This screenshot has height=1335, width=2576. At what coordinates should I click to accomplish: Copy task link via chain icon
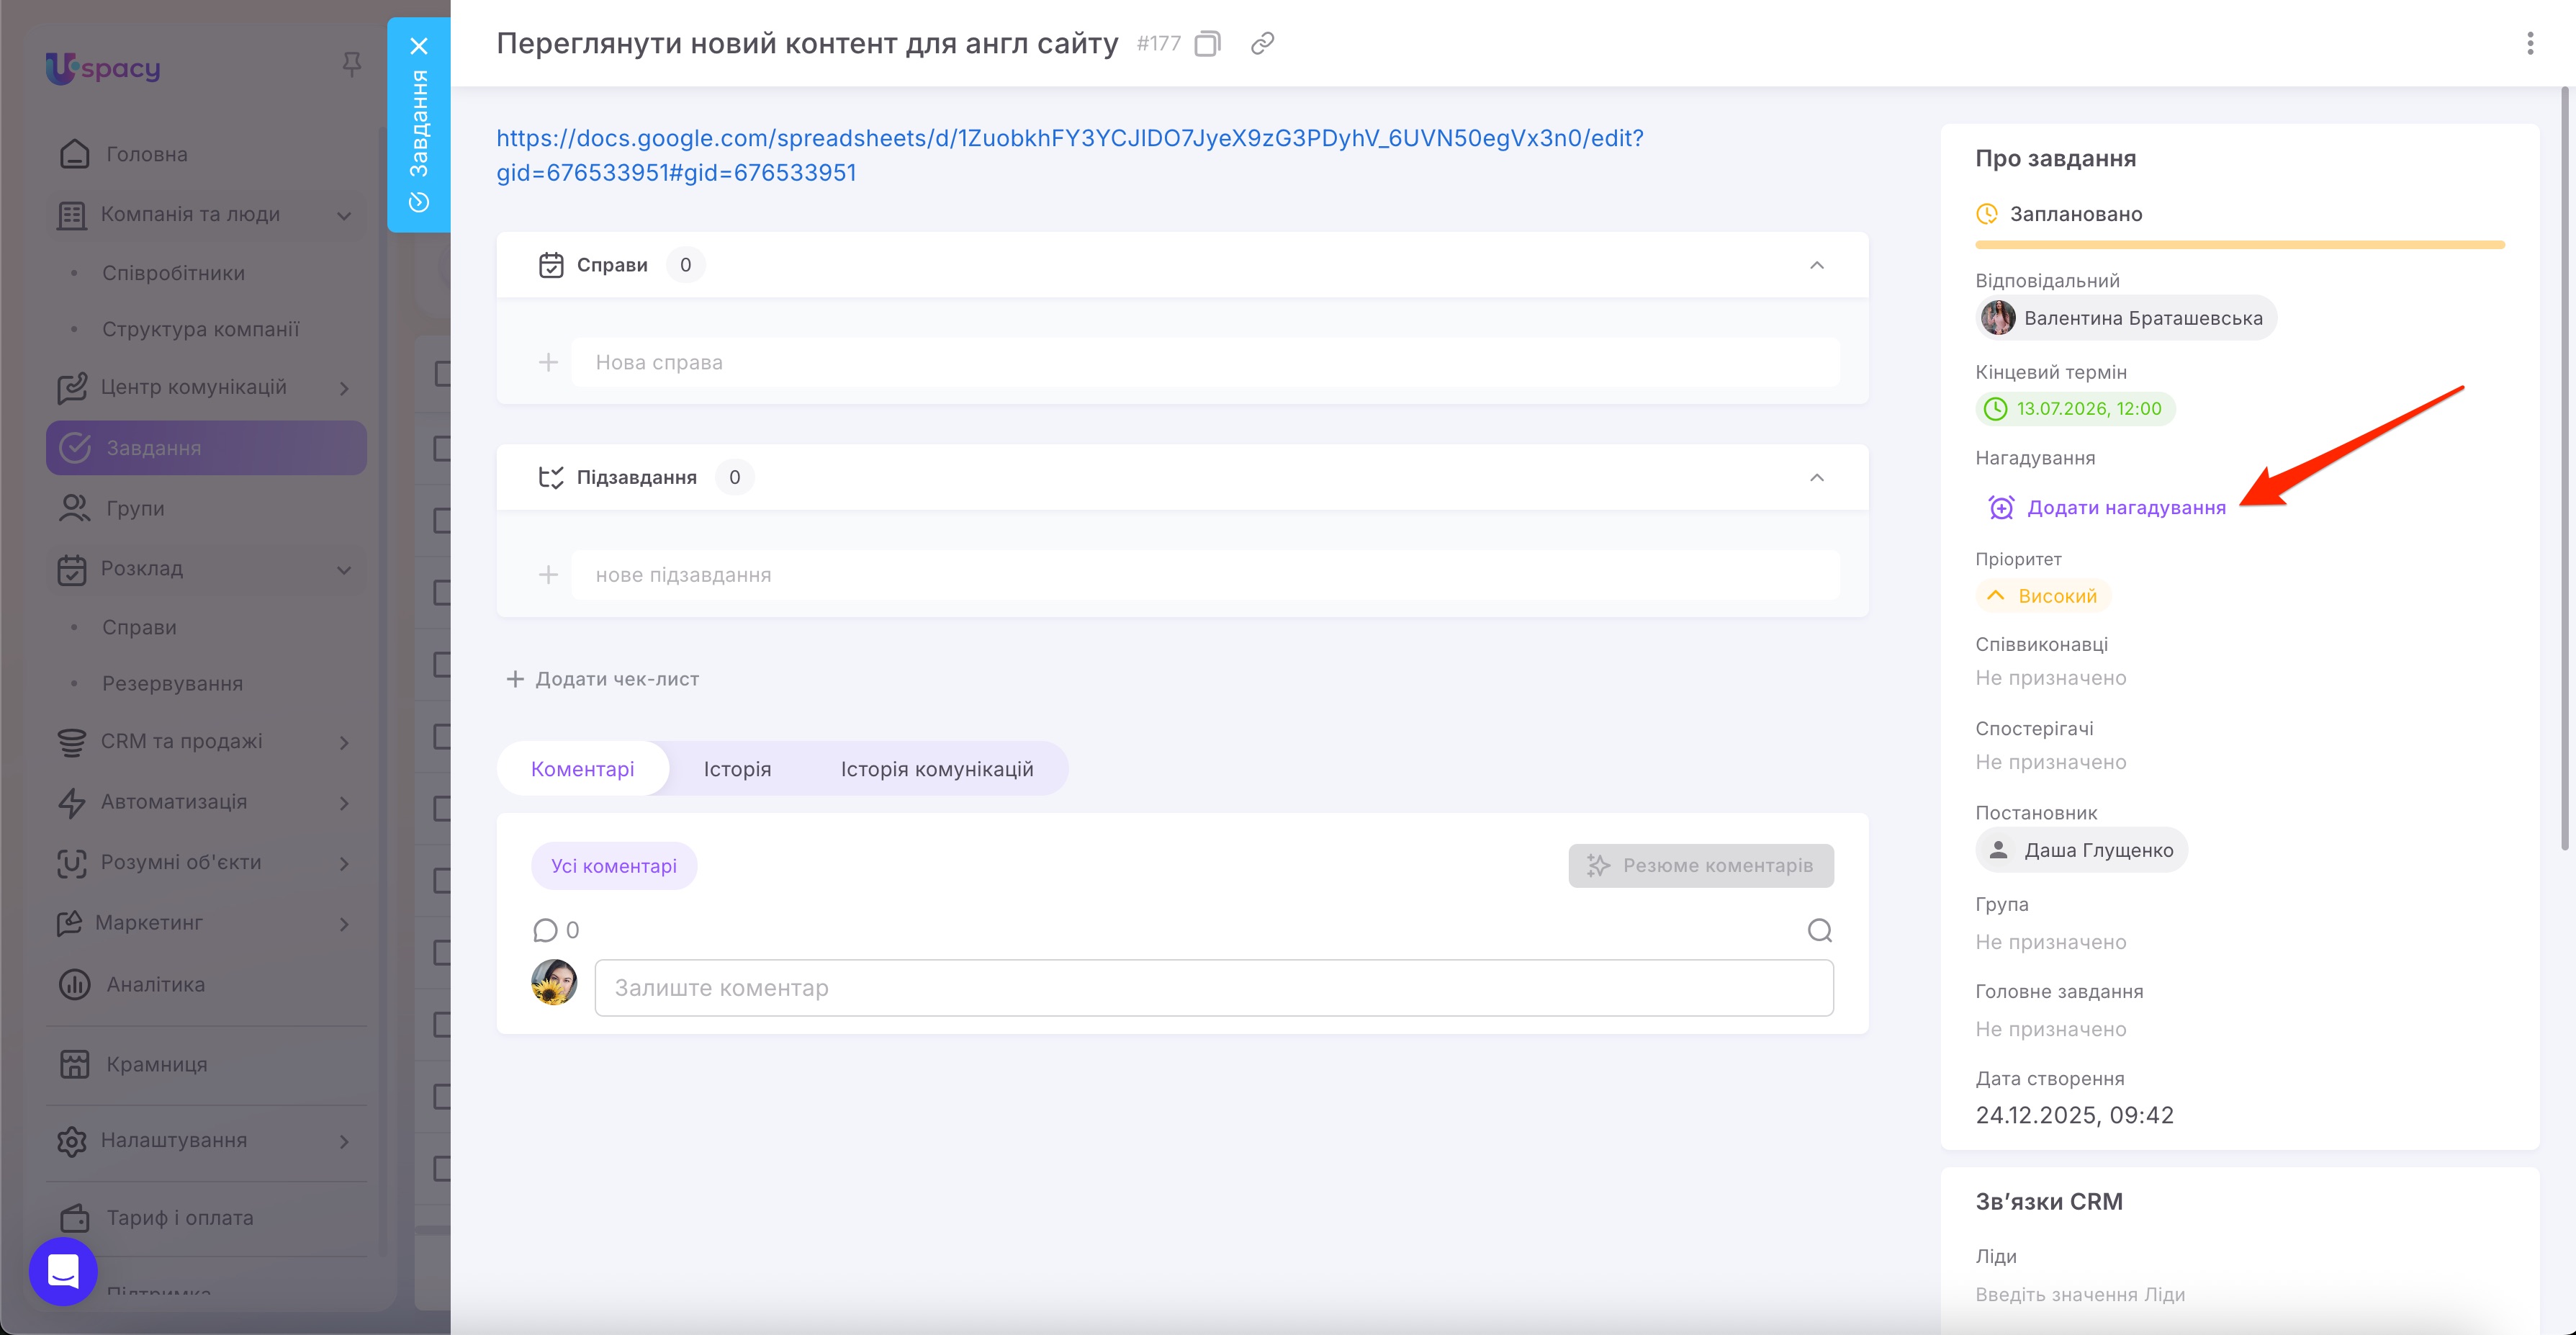[x=1262, y=44]
